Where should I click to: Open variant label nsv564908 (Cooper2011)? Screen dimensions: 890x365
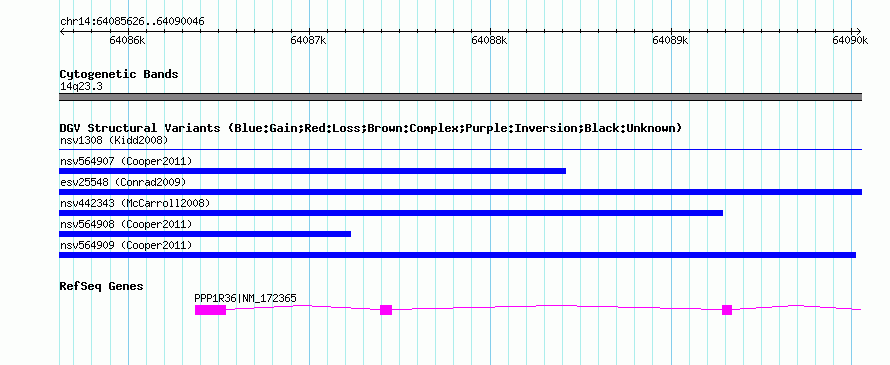pyautogui.click(x=126, y=224)
